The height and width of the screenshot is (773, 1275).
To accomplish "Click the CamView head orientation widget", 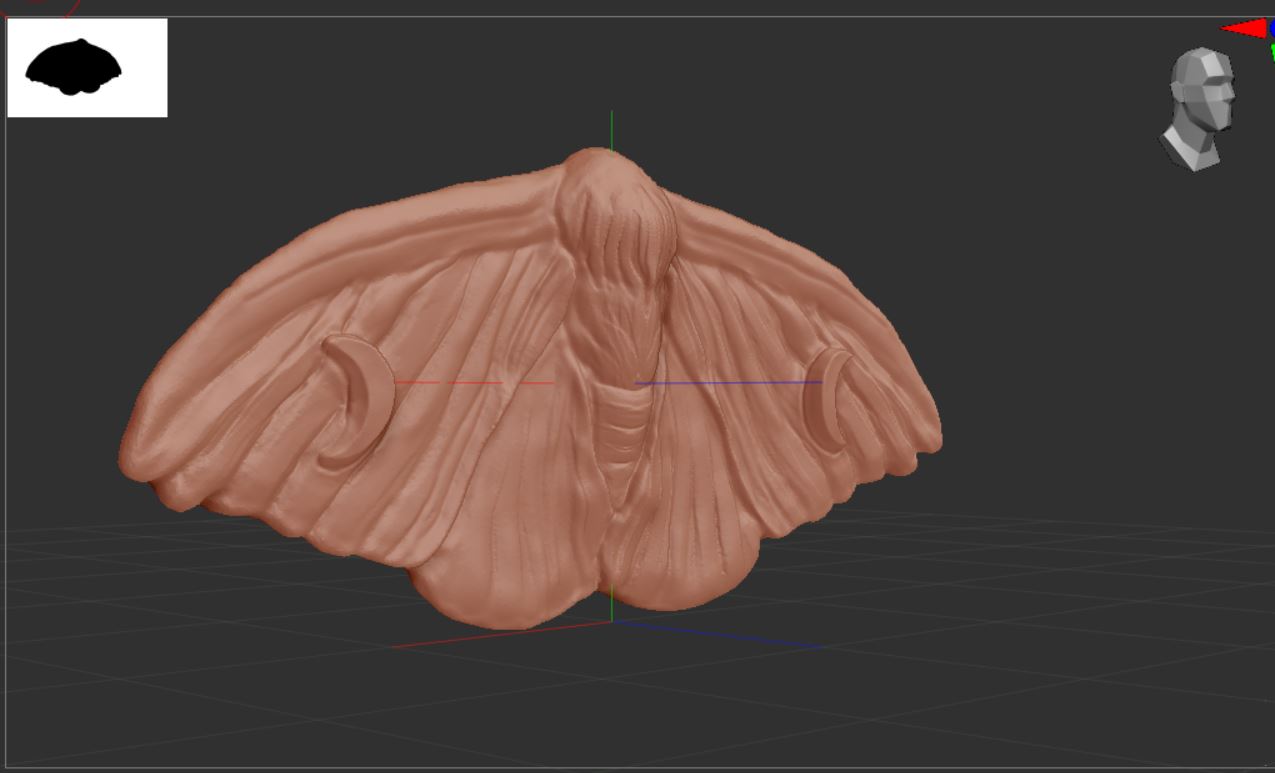I will coord(1198,108).
